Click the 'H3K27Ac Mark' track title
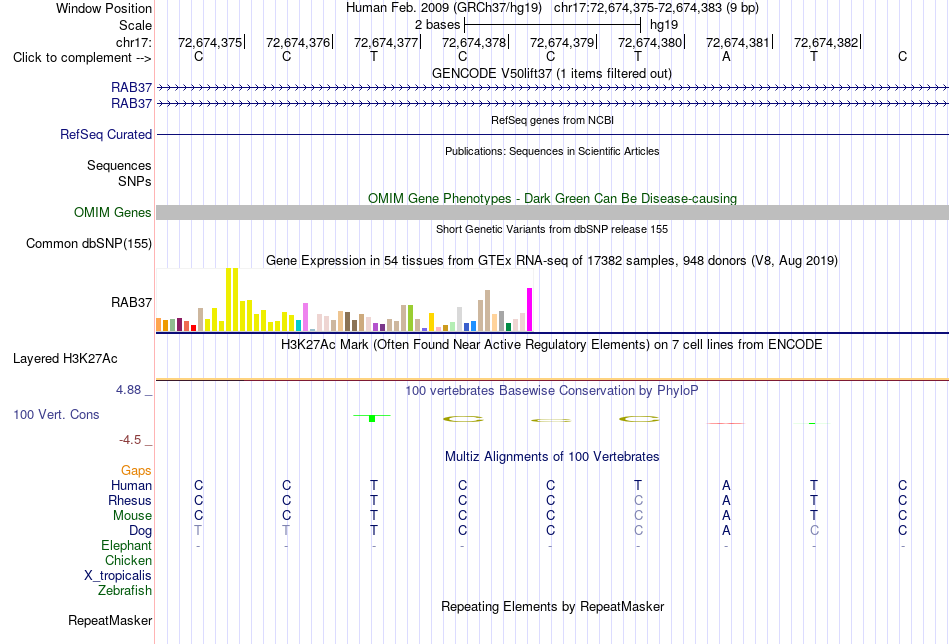Viewport: 950px width, 644px height. pos(551,345)
